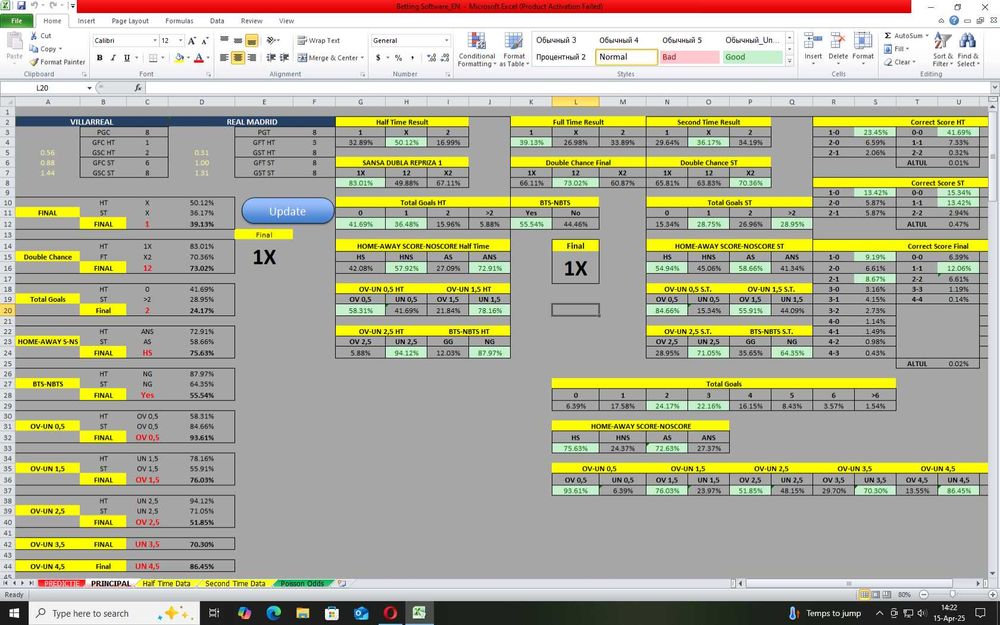This screenshot has width=1000, height=625.
Task: Select the empty cell L20
Action: click(575, 310)
